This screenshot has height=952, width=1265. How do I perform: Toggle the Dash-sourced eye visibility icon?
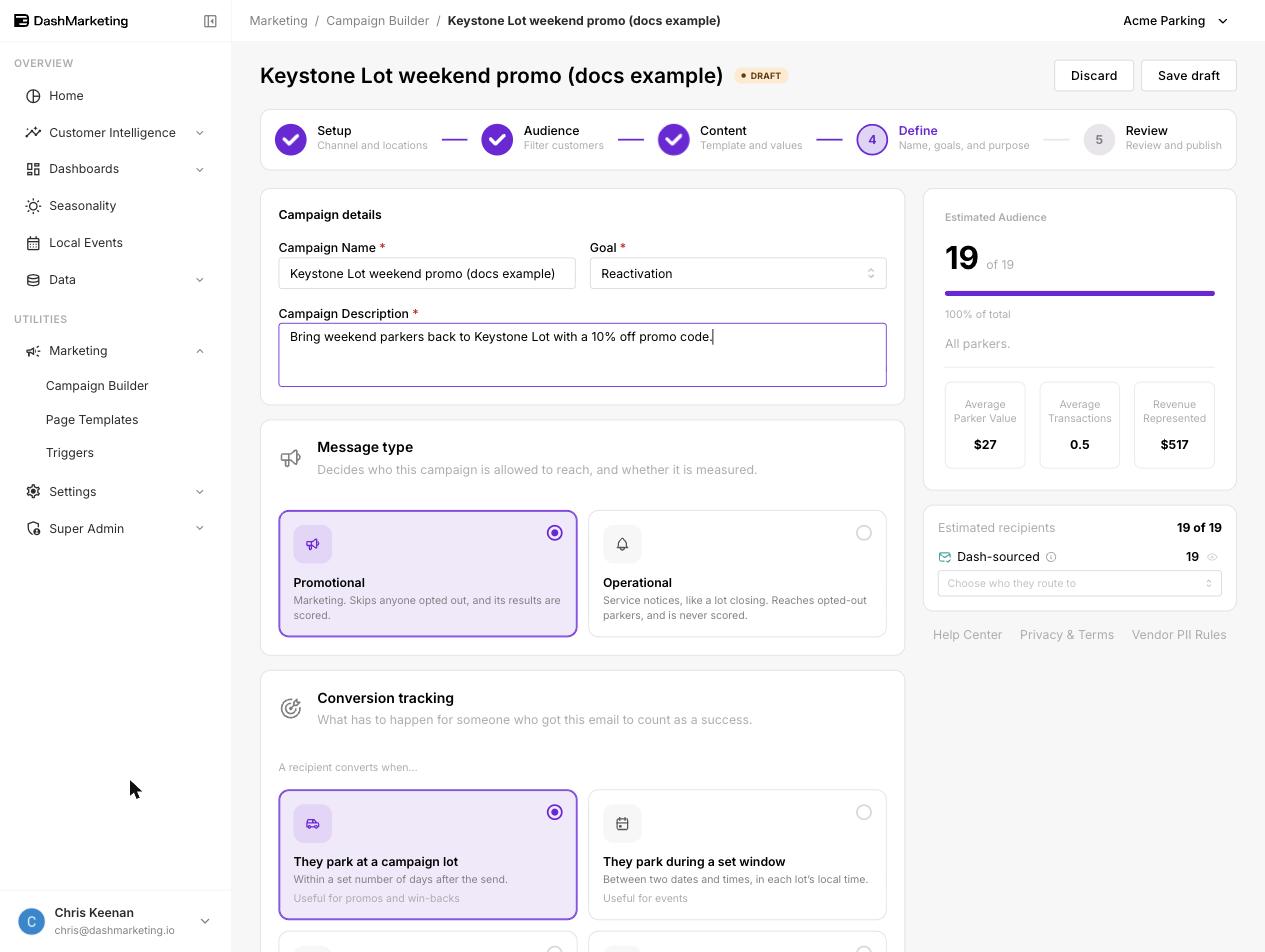point(1212,557)
